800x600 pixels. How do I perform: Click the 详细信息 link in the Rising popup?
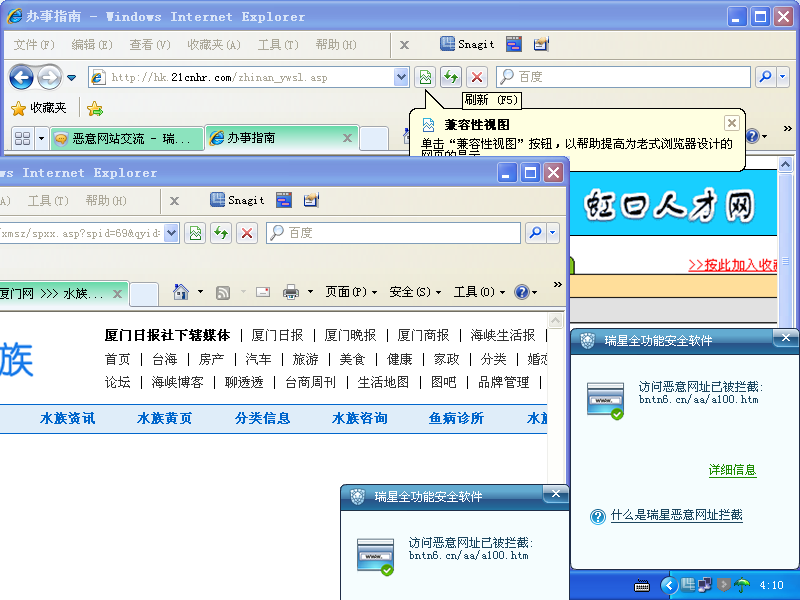733,470
